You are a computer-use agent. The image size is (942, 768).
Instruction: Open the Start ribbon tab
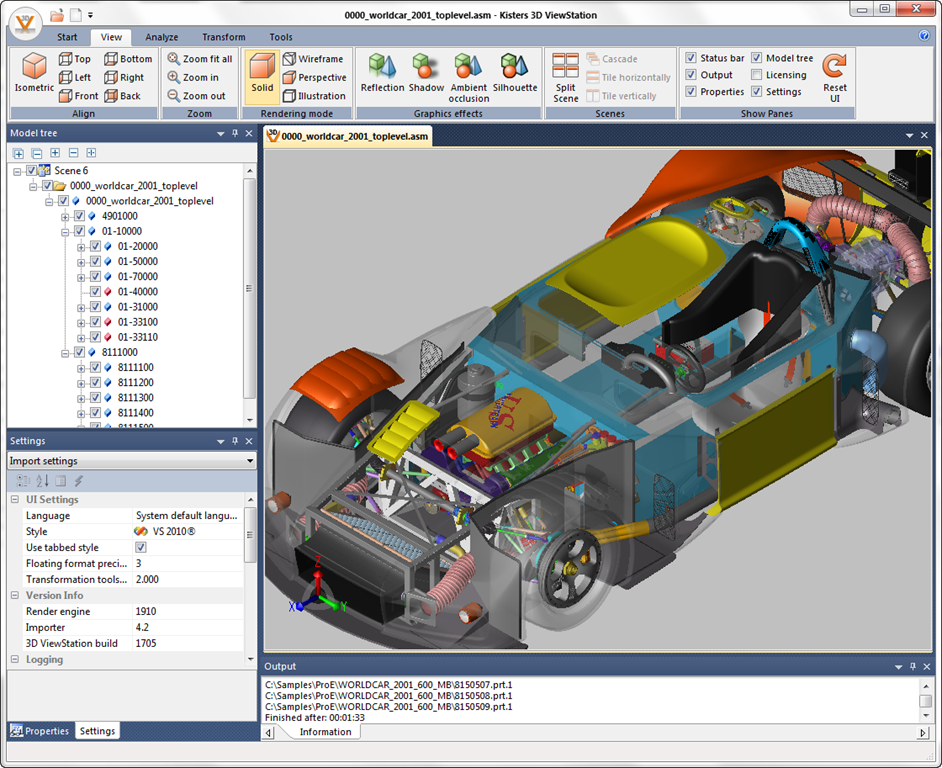tap(67, 37)
